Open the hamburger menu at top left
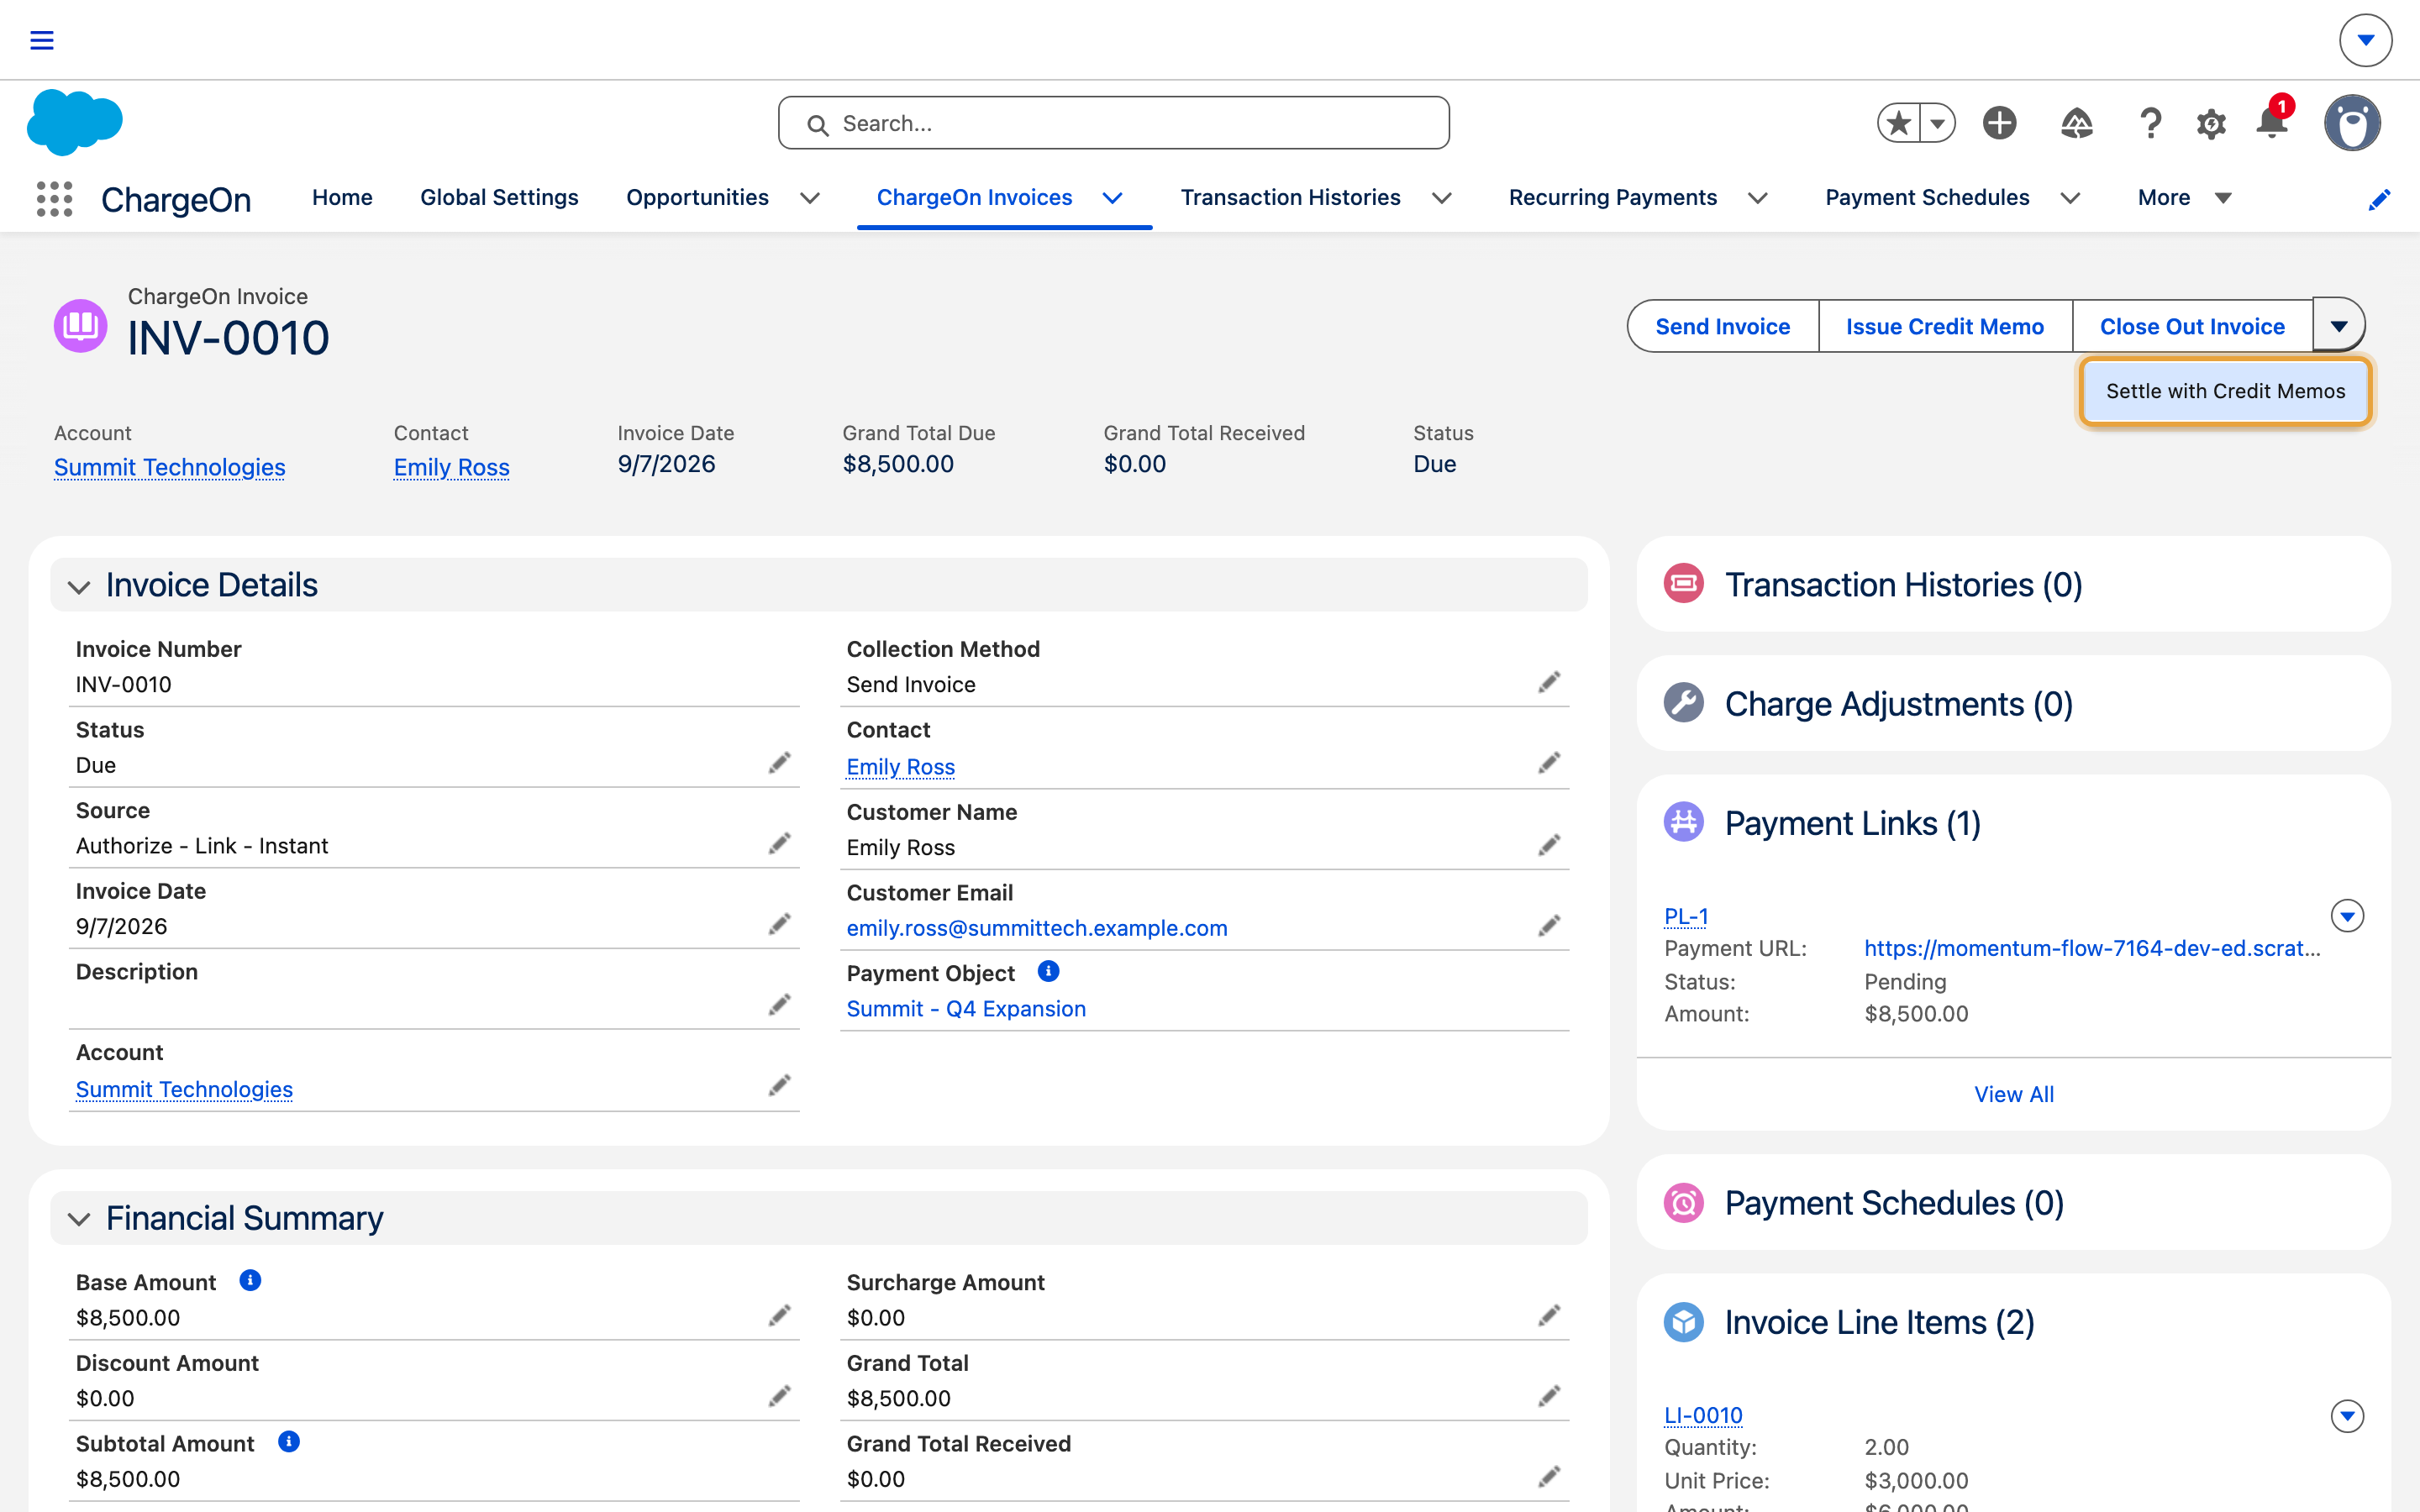Image resolution: width=2420 pixels, height=1512 pixels. click(42, 40)
